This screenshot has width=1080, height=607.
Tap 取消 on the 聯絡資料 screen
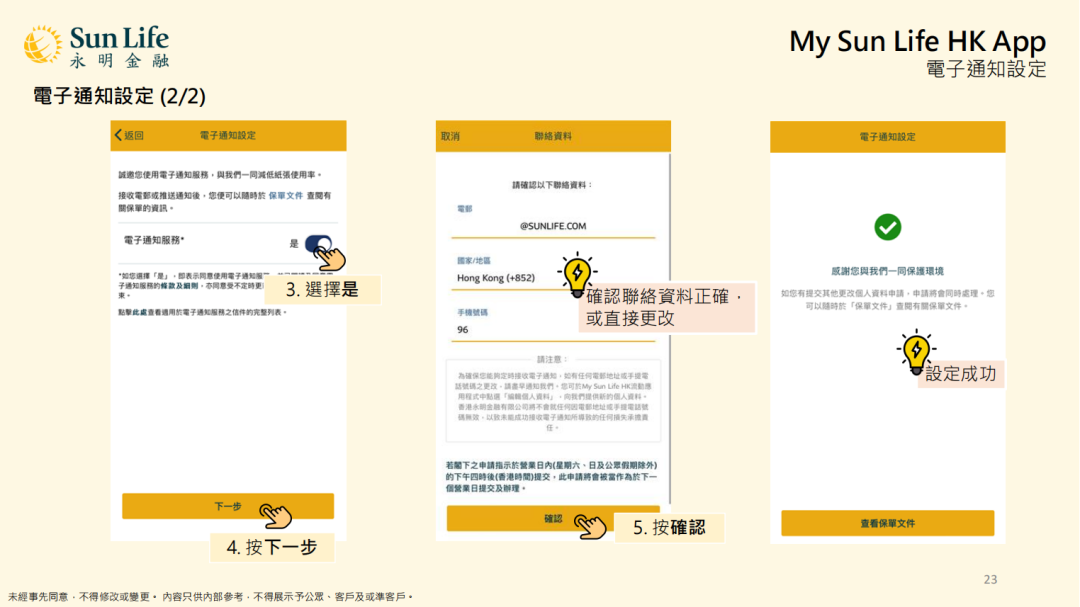(x=450, y=136)
